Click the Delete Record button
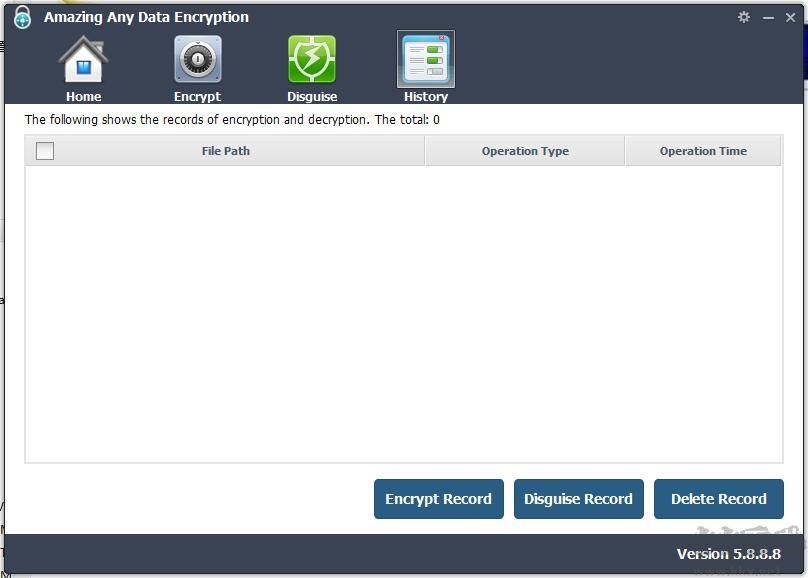This screenshot has height=578, width=808. pos(718,499)
